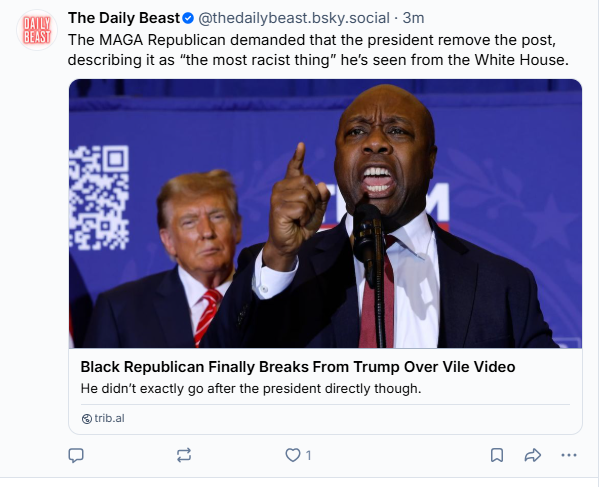Repost using the looping arrows icon
605x487 pixels.
pos(184,455)
